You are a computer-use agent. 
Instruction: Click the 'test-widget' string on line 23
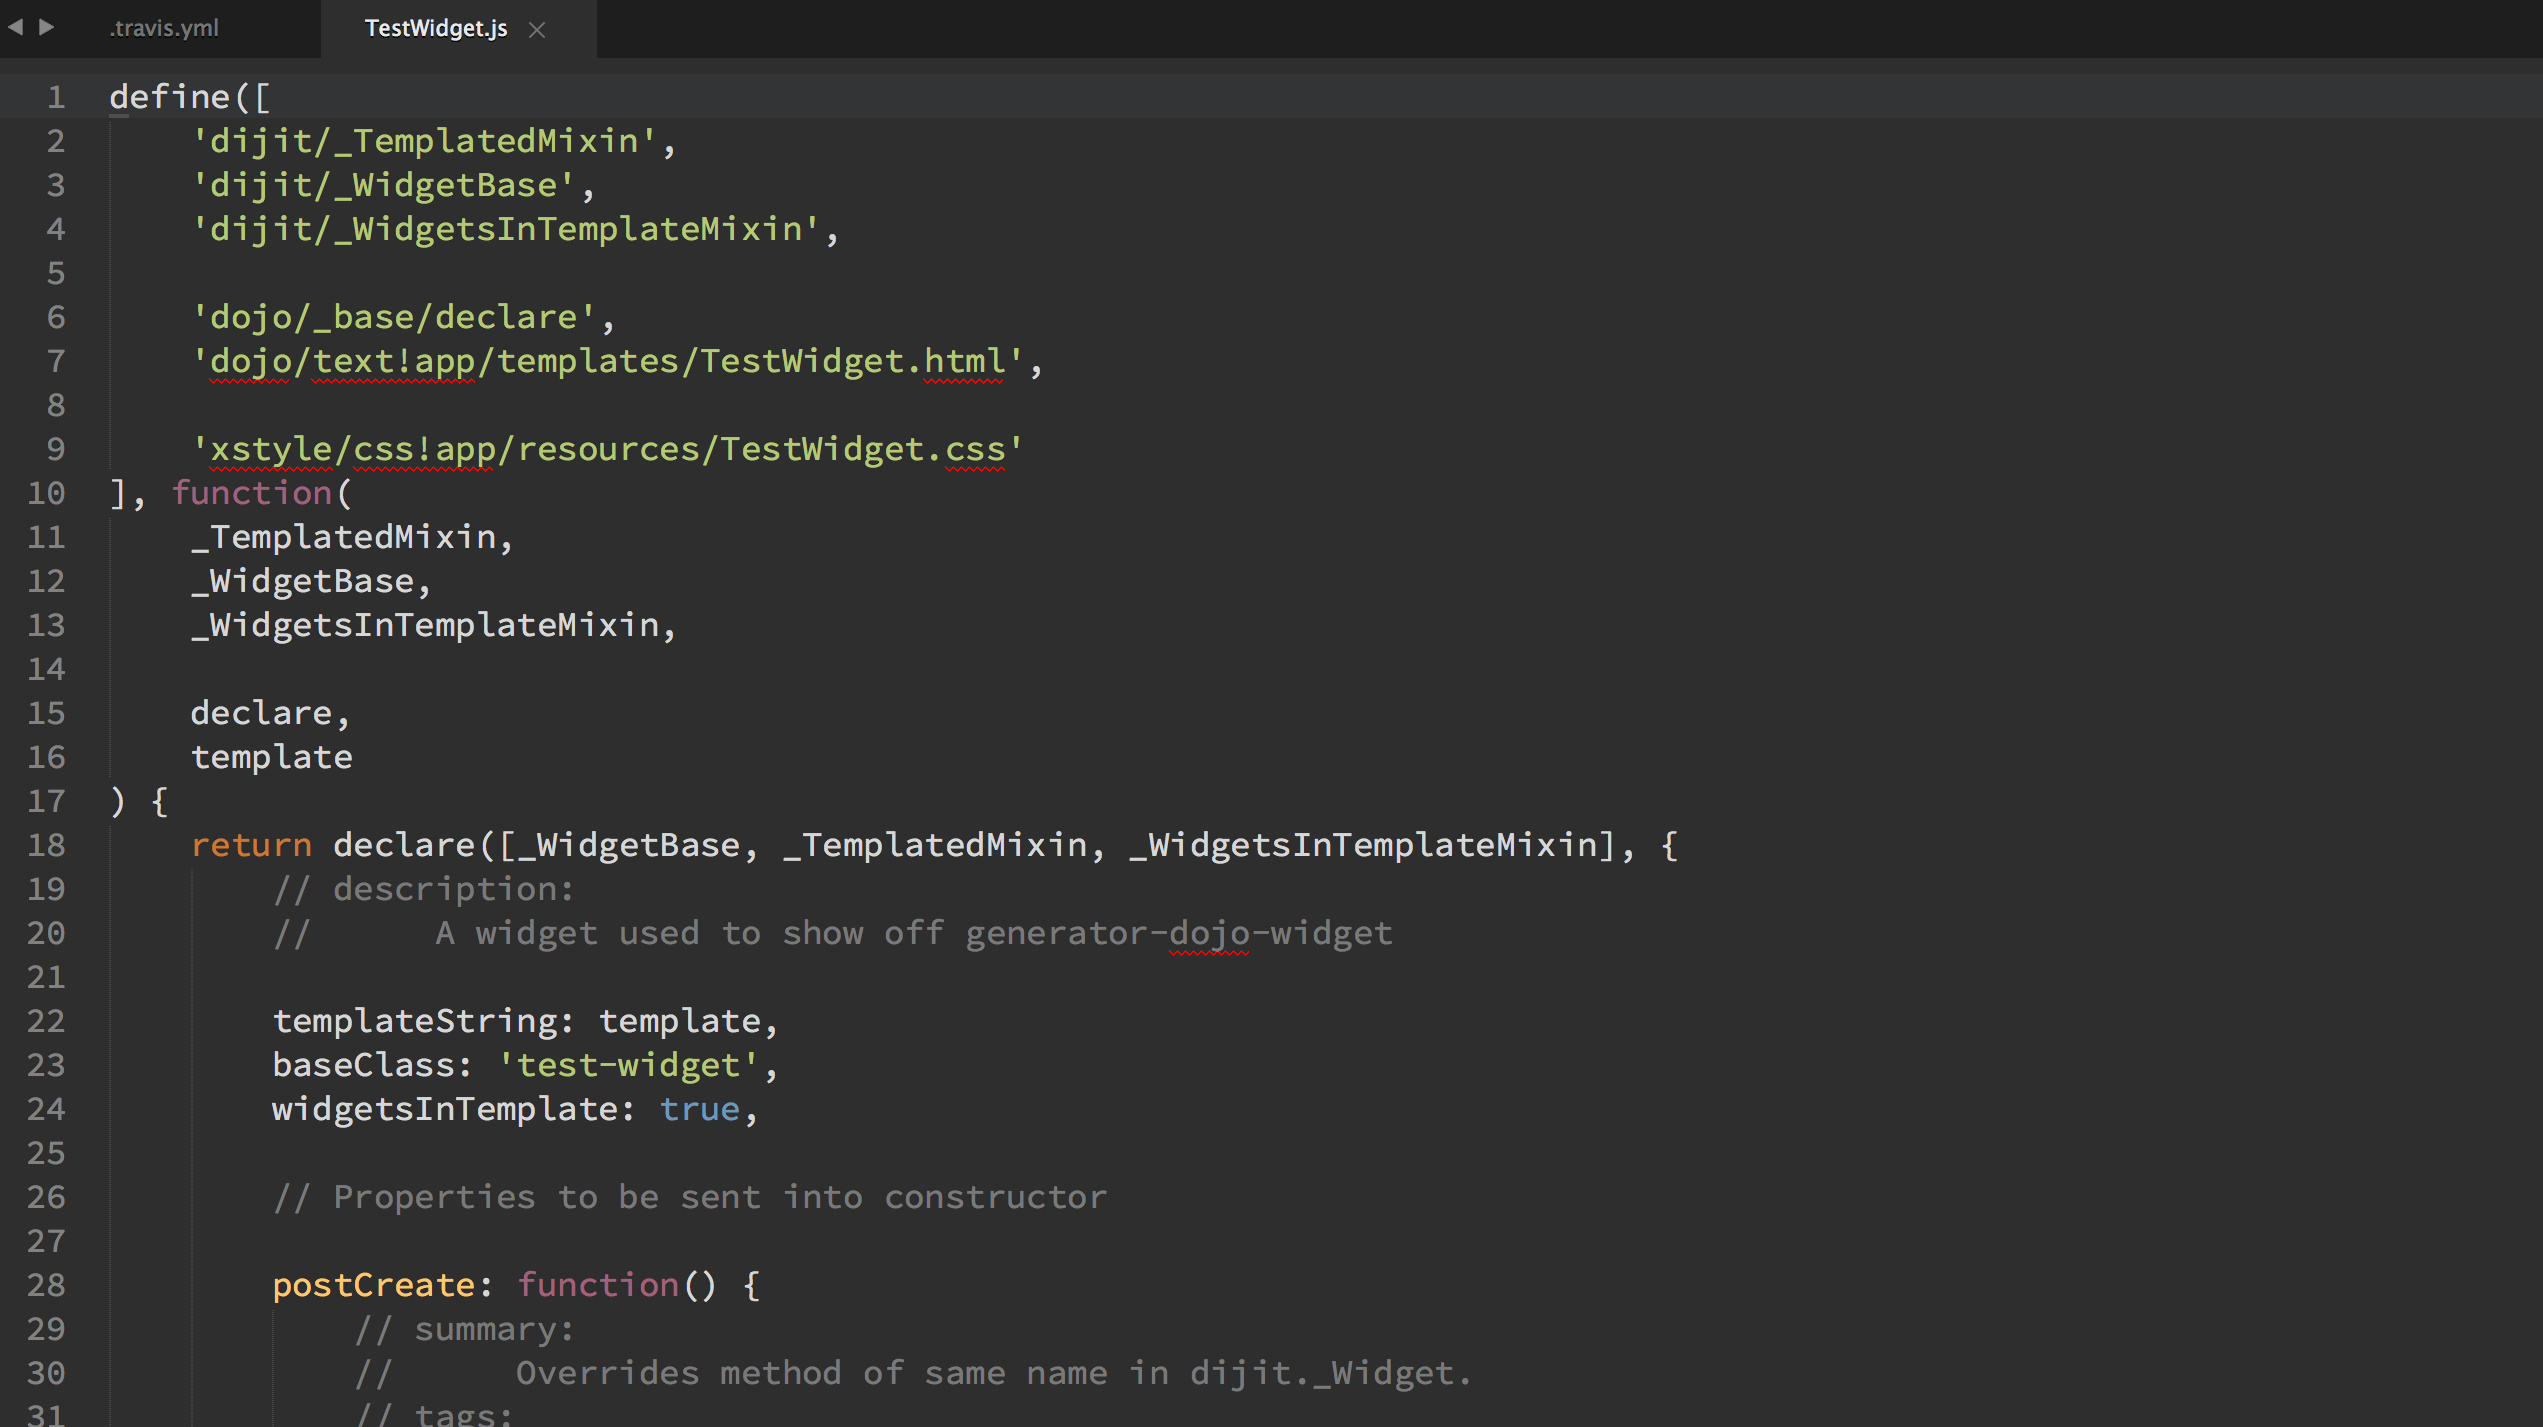(628, 1065)
